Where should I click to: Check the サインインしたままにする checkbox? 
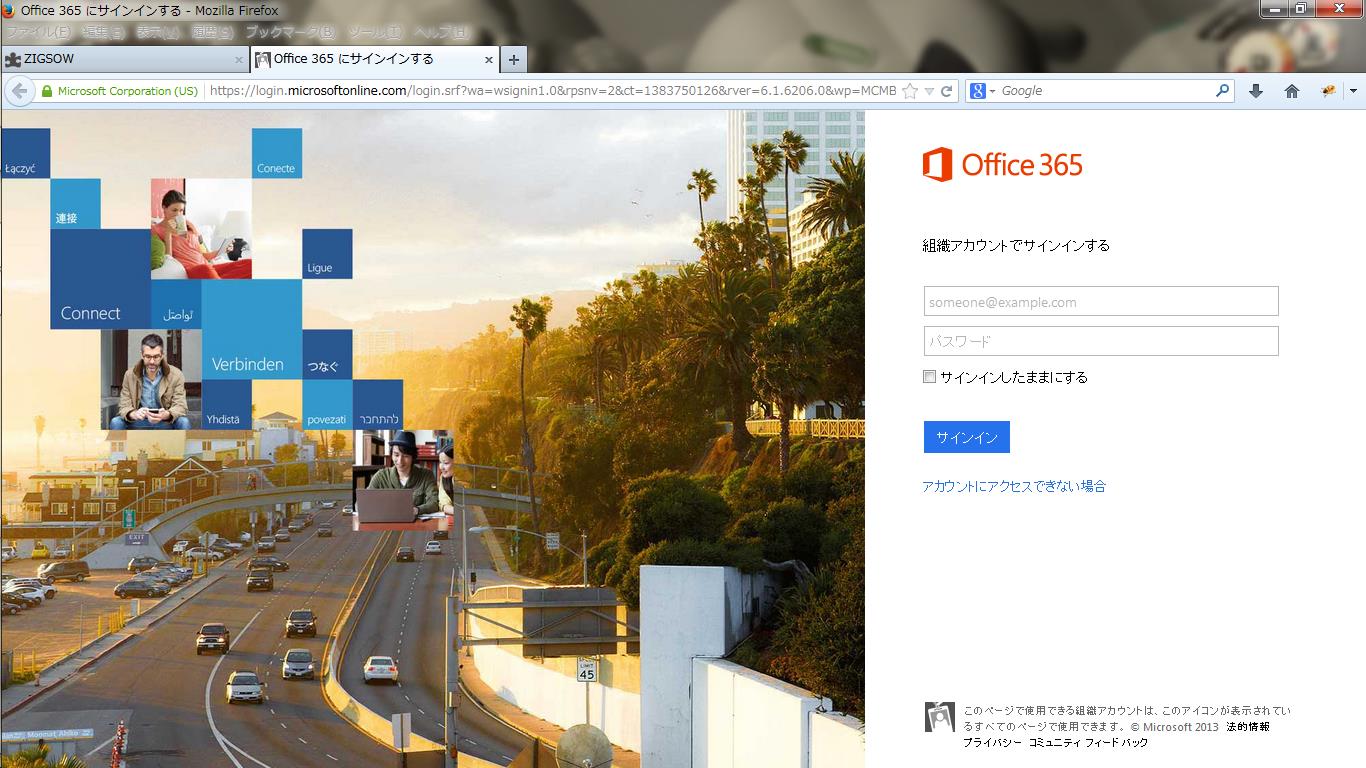930,377
